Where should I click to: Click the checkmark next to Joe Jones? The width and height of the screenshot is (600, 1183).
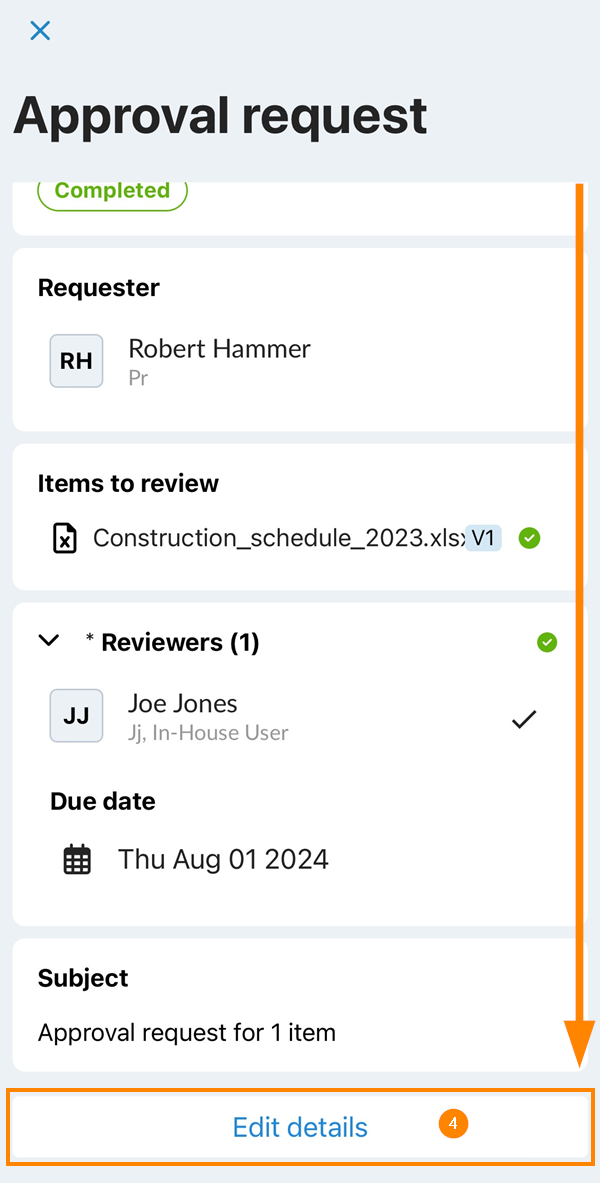[524, 719]
